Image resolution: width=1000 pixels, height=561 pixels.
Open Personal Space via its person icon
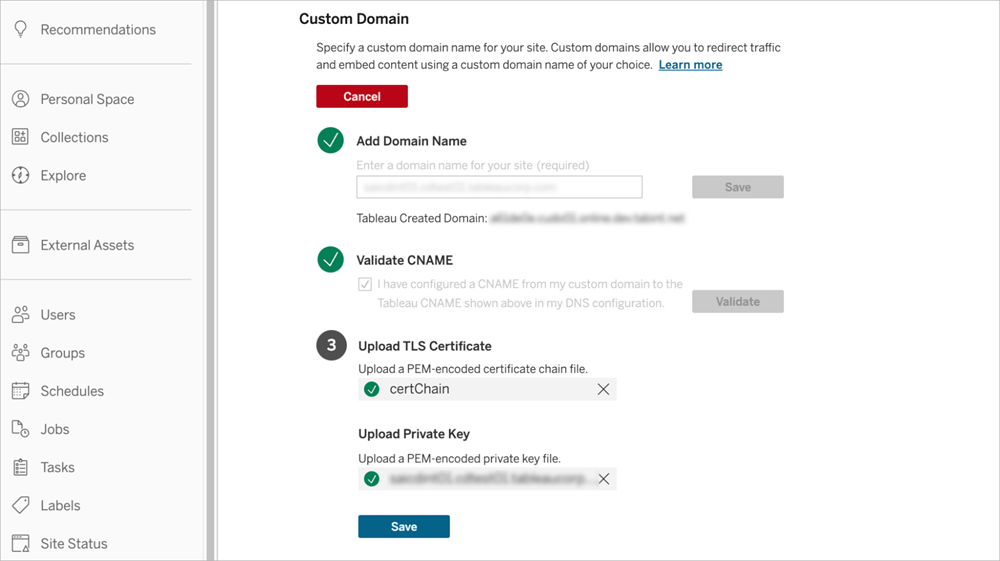point(20,99)
